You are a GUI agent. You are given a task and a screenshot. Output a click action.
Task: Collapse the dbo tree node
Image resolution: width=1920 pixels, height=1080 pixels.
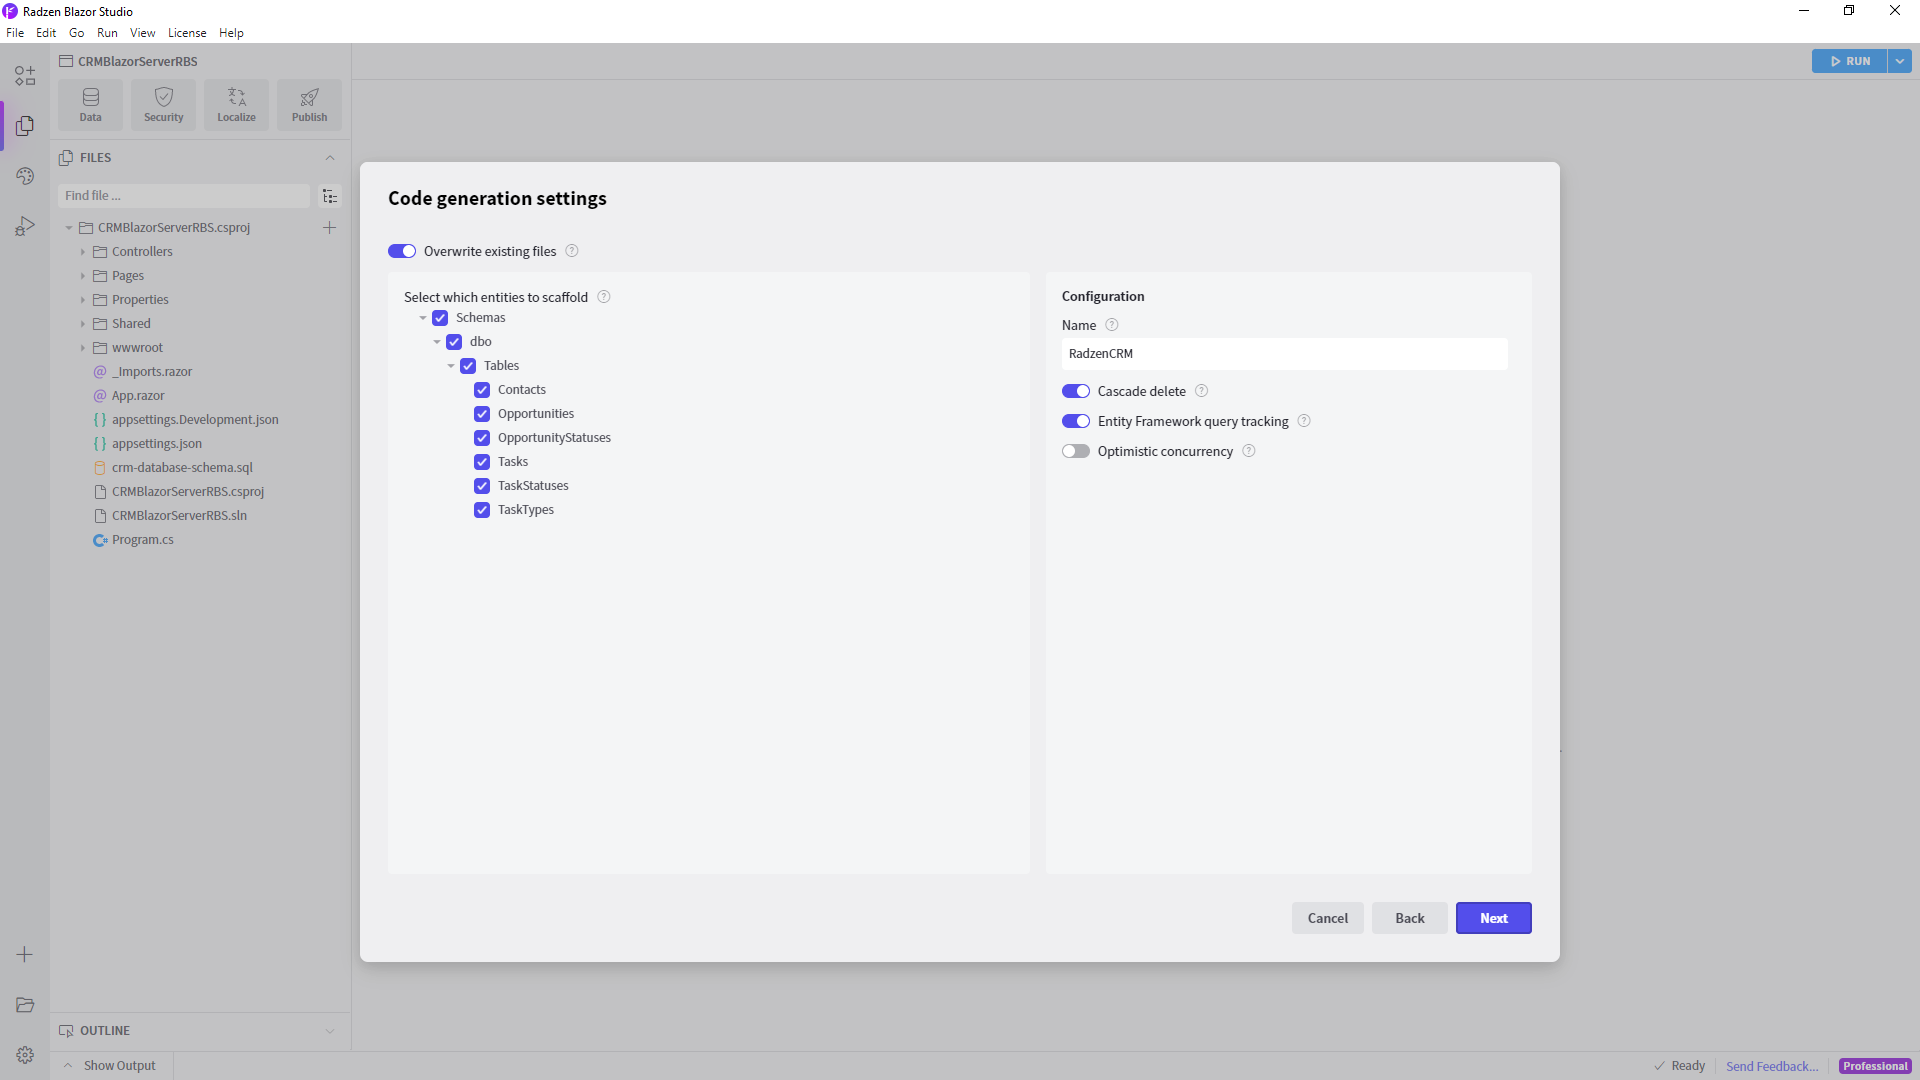pyautogui.click(x=437, y=342)
